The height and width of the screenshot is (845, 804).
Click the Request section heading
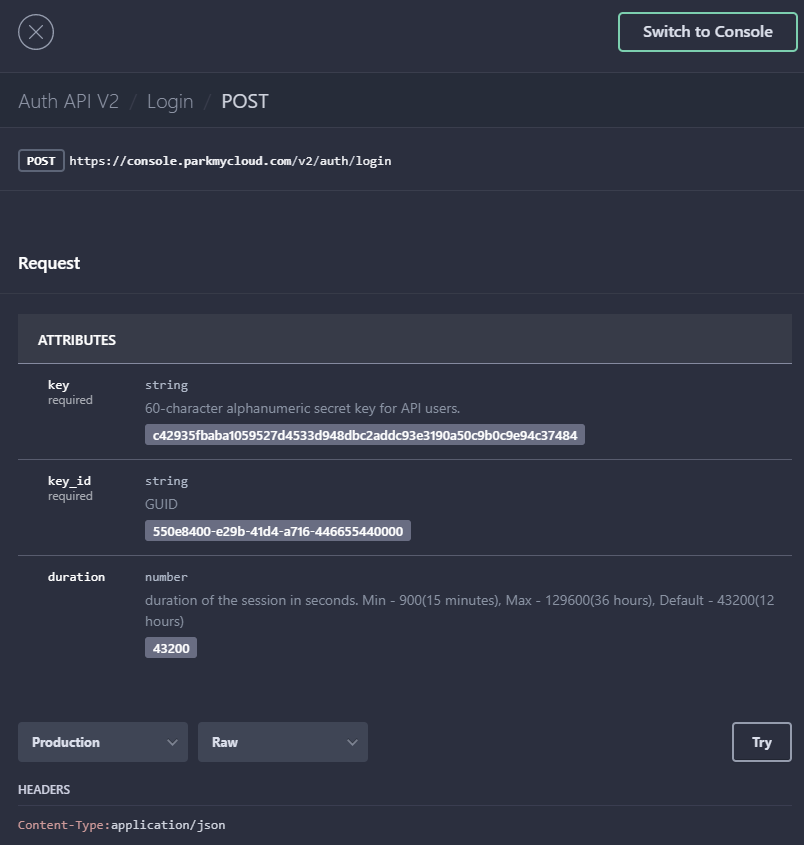point(49,263)
